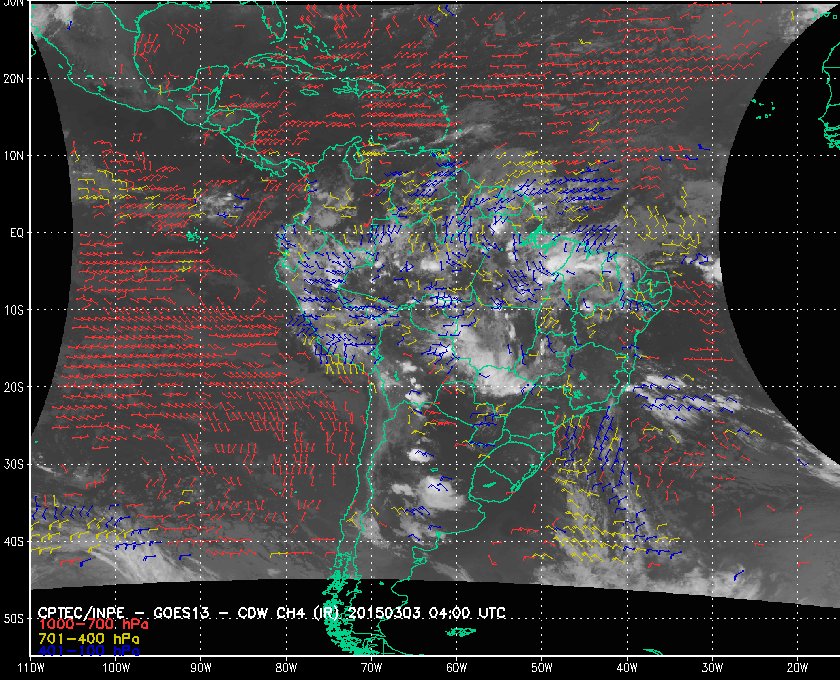Click the 50W longitude axis label
This screenshot has width=840, height=680.
coord(542,668)
